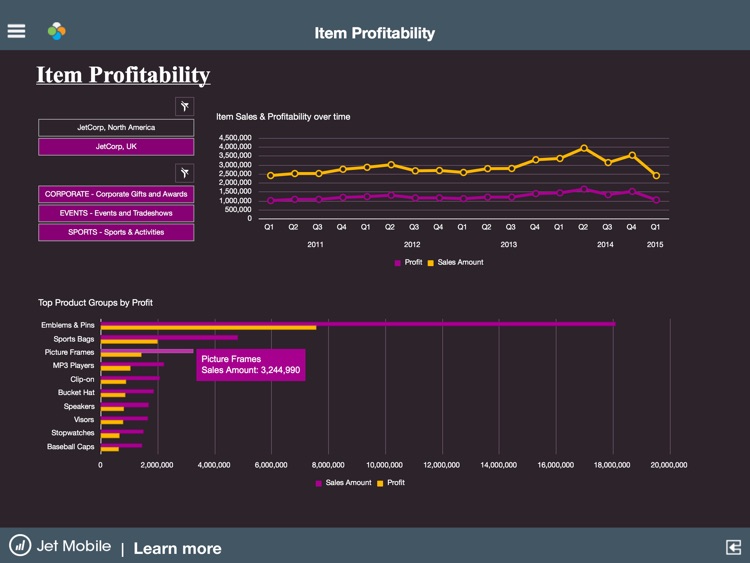Toggle SPORTS - Sports & Activities filter
The height and width of the screenshot is (563, 750).
click(117, 232)
